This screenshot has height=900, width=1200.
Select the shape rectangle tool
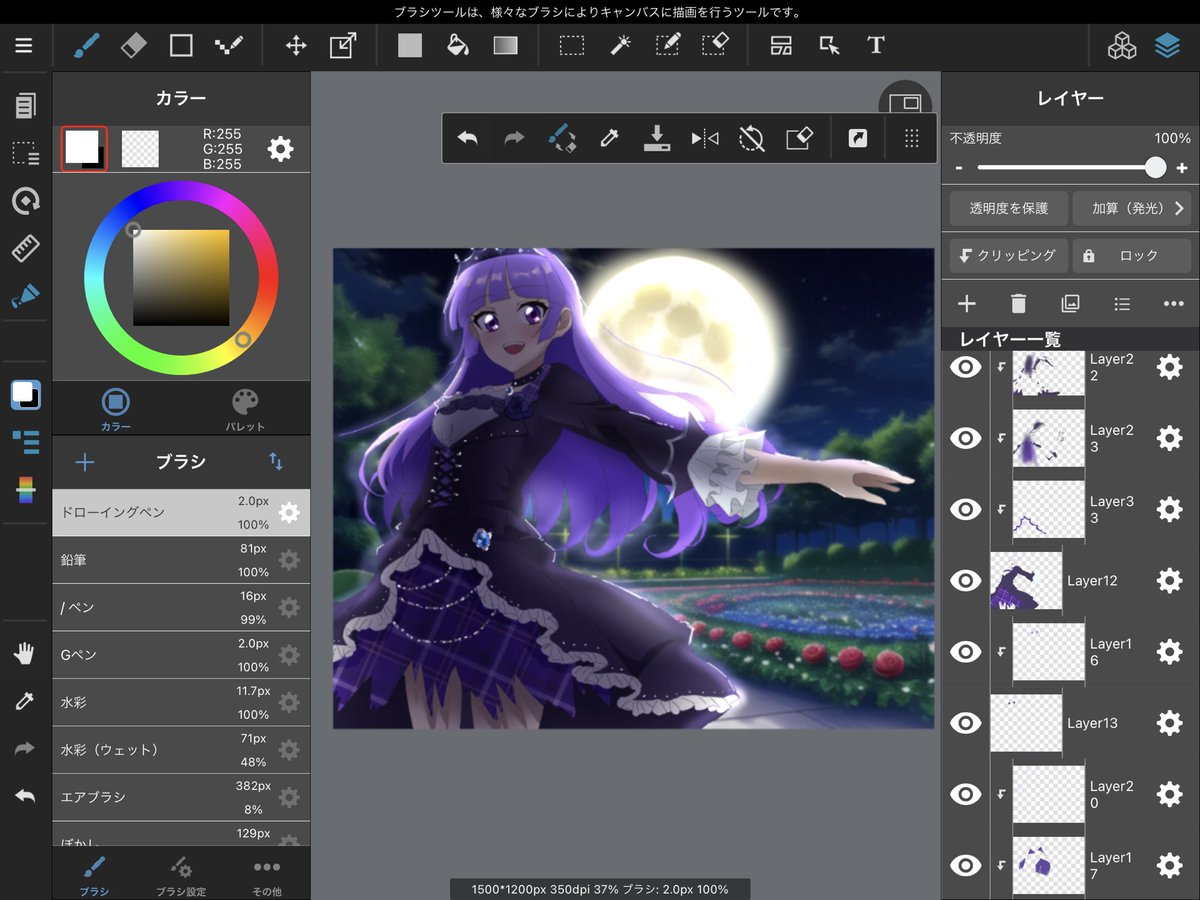pos(181,46)
